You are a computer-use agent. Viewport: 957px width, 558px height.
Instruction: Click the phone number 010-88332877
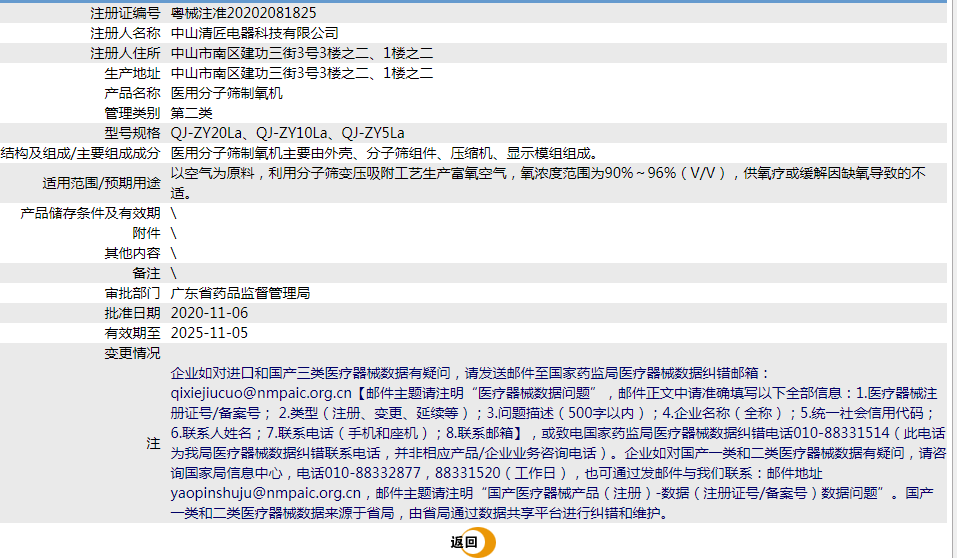coord(372,473)
